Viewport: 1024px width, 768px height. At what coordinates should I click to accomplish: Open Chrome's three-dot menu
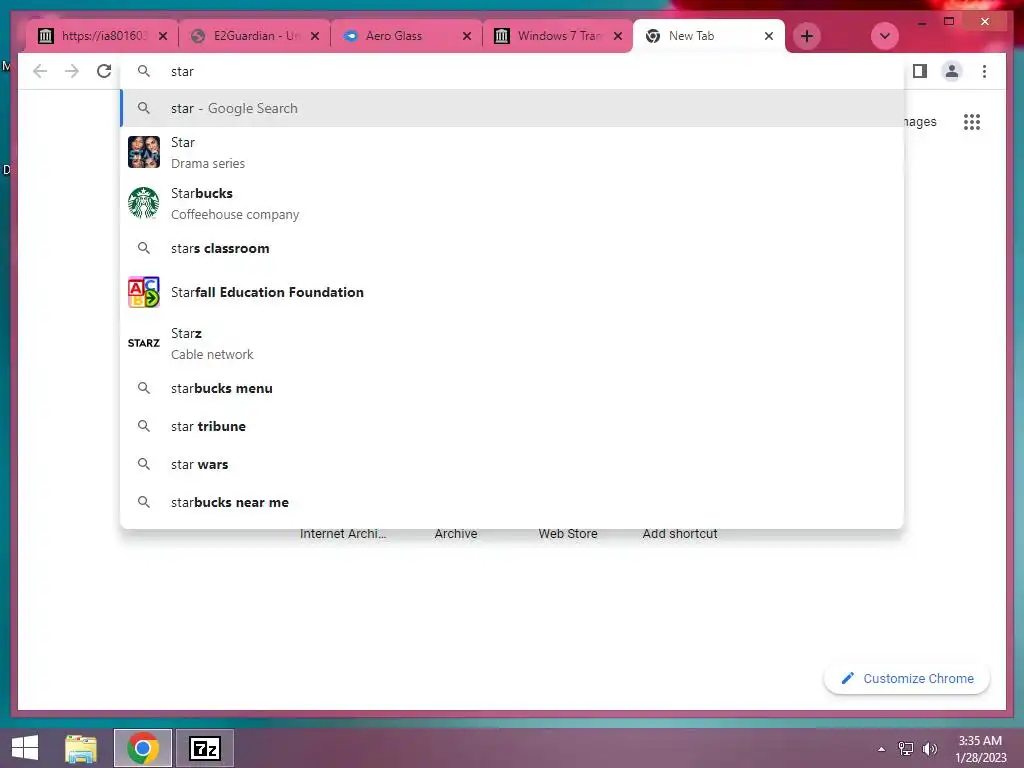(x=984, y=71)
